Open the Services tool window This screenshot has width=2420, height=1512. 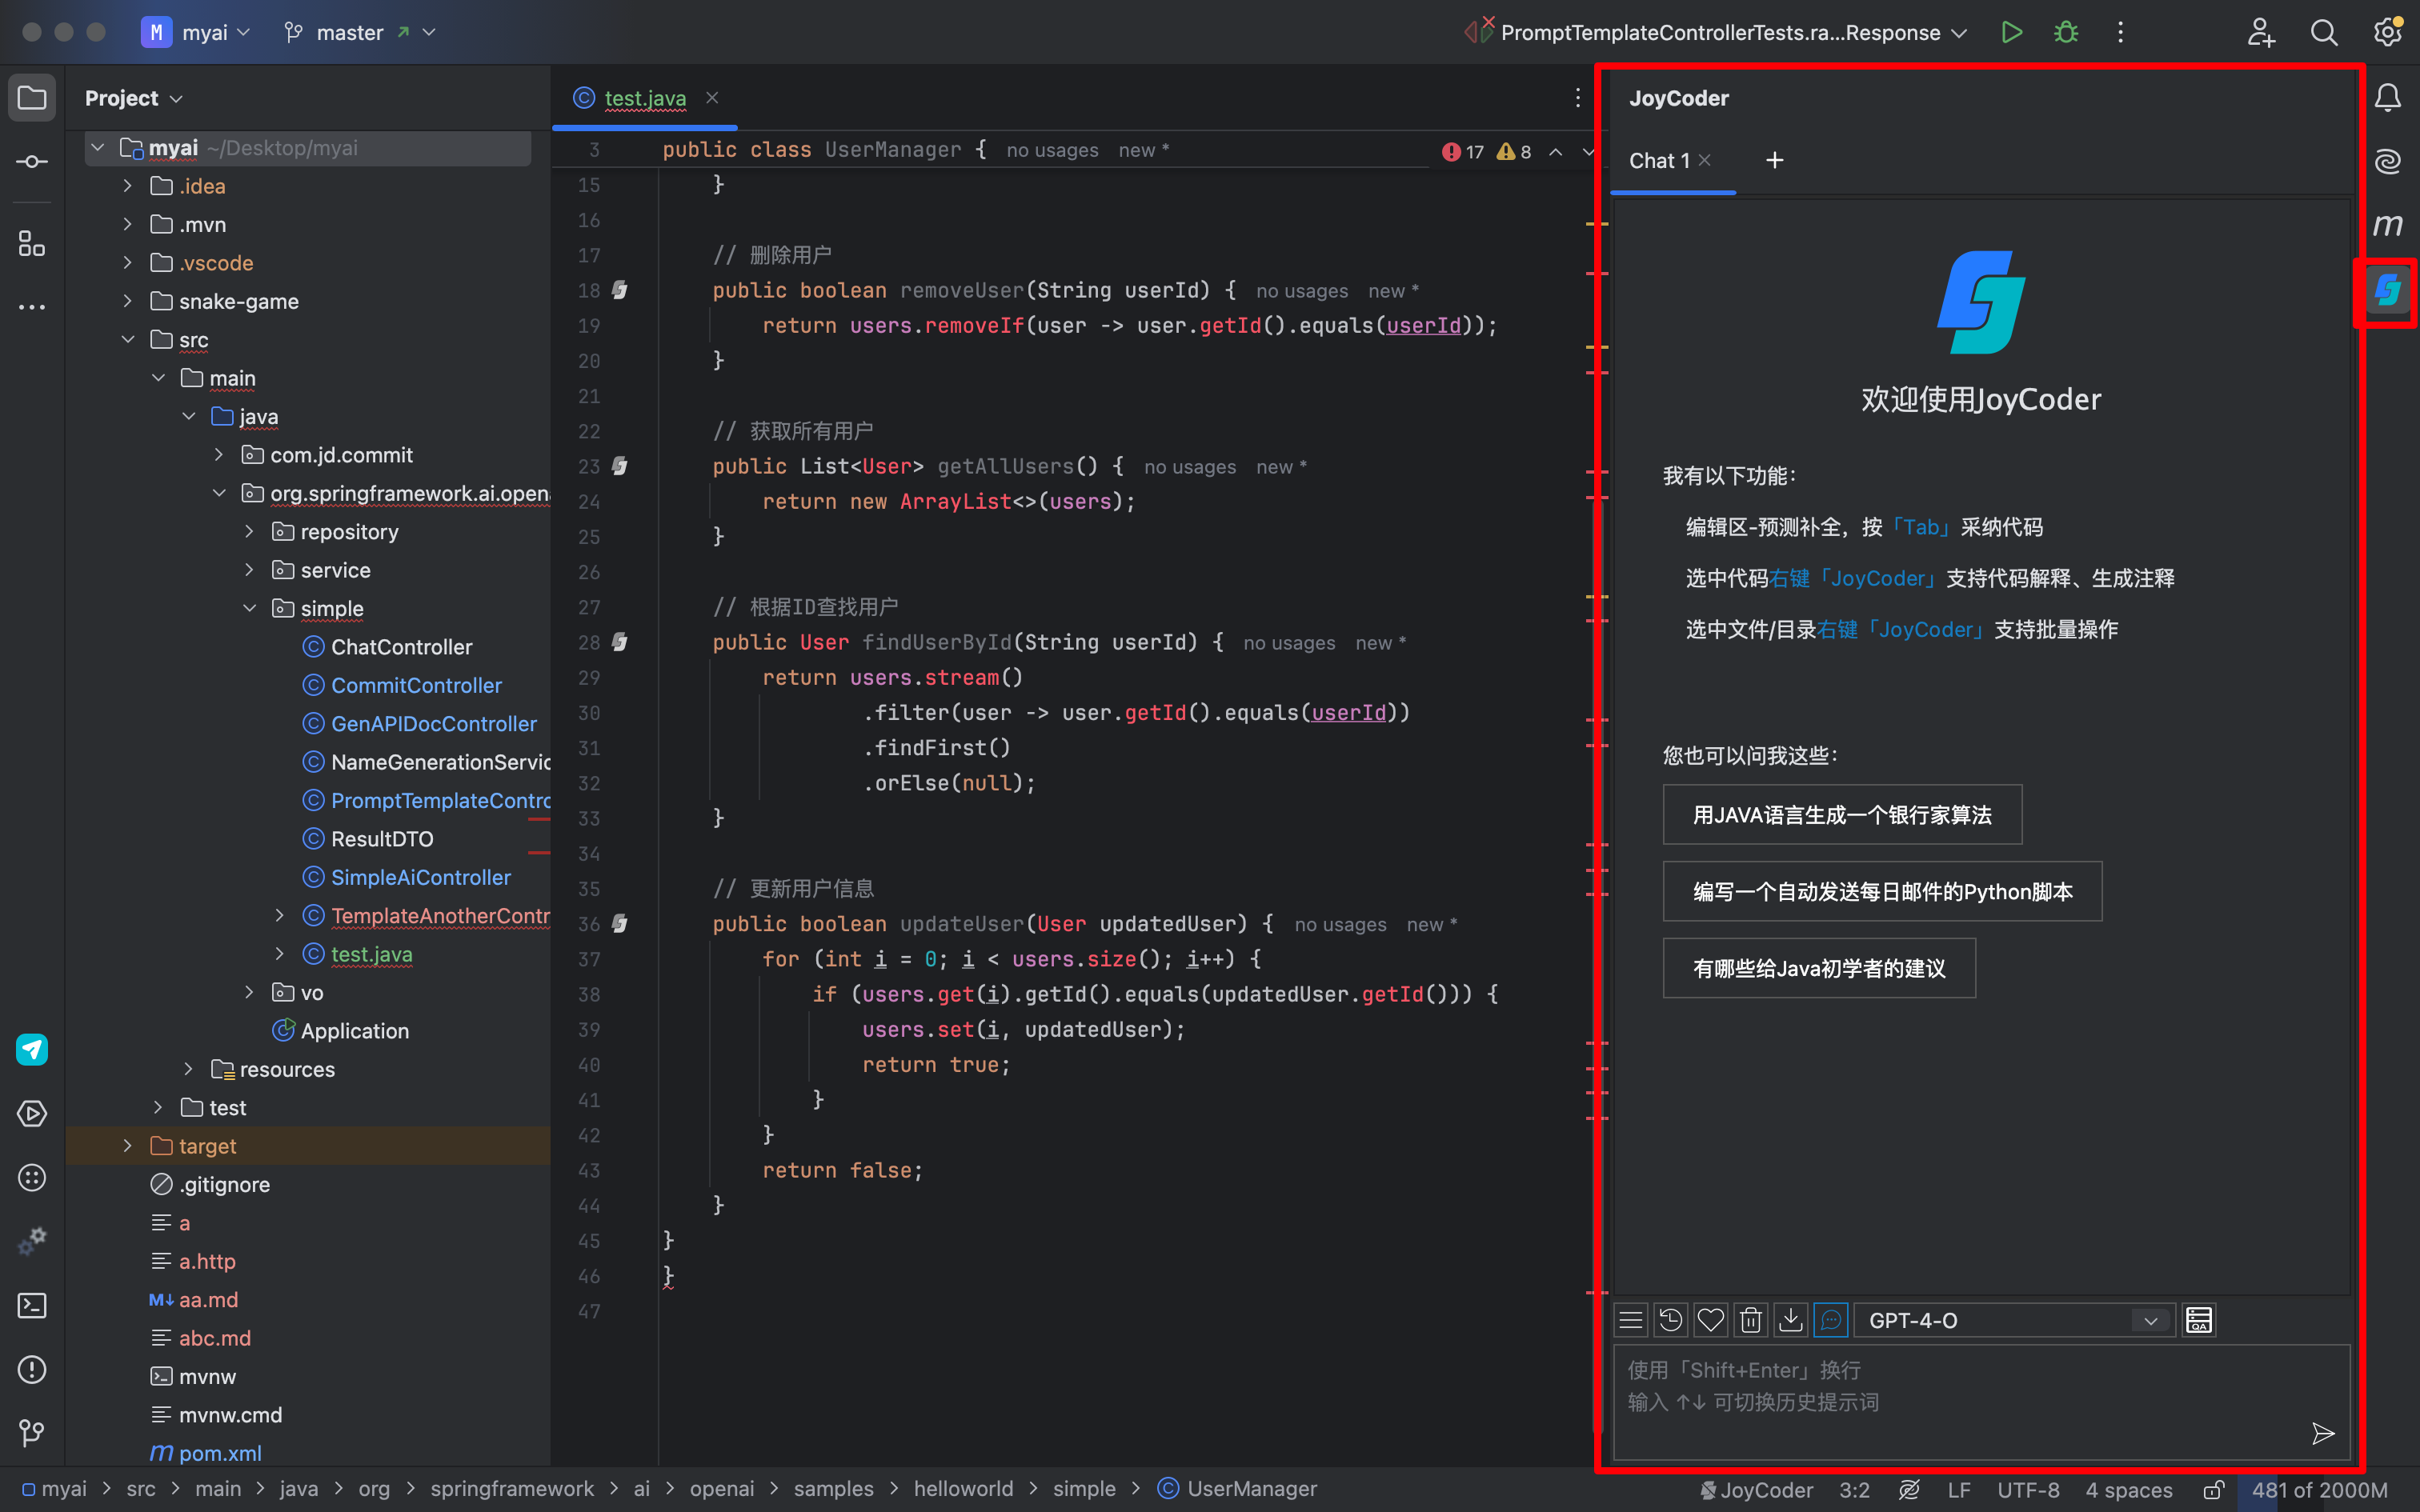tap(32, 1113)
